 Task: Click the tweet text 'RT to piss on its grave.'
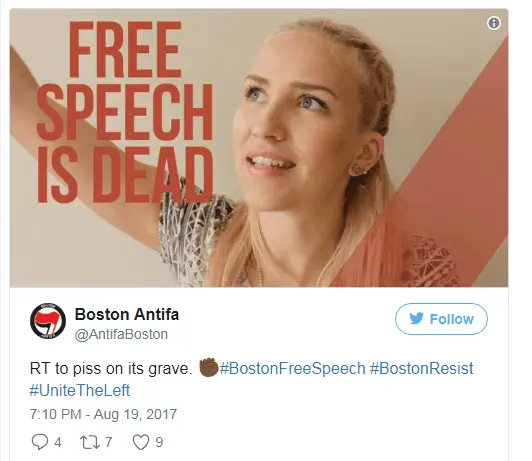(111, 369)
